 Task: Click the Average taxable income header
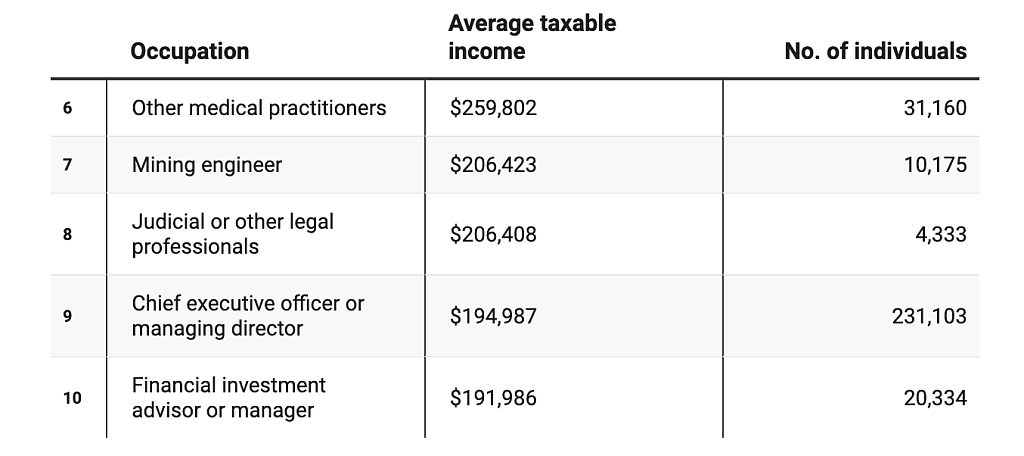(532, 37)
